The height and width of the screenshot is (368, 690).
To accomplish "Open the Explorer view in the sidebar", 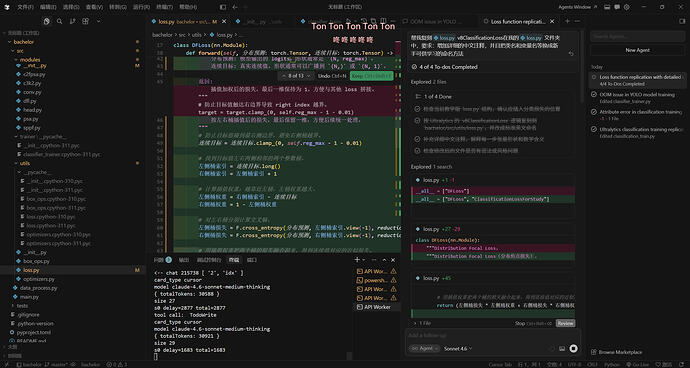I will [47, 21].
